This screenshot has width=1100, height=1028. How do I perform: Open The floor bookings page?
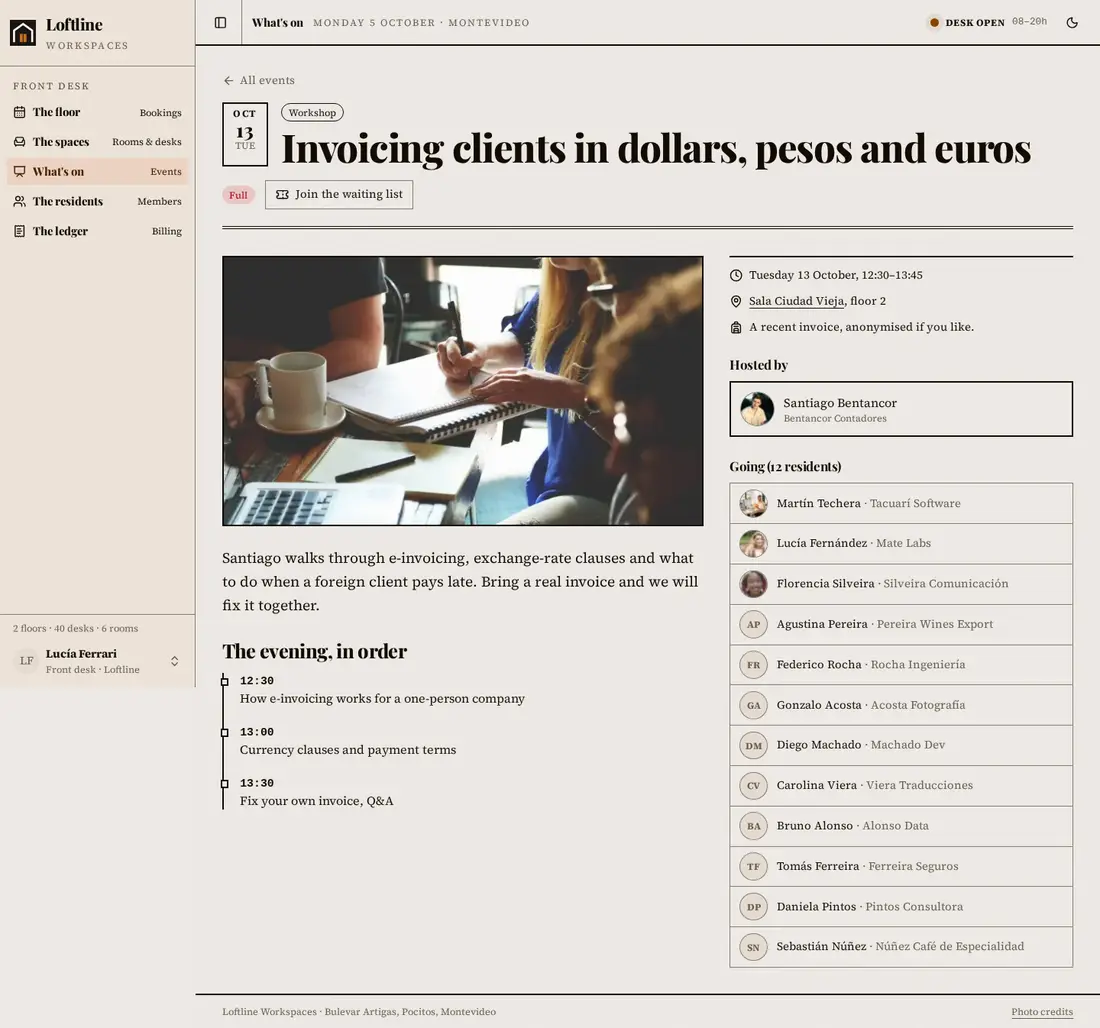[98, 112]
